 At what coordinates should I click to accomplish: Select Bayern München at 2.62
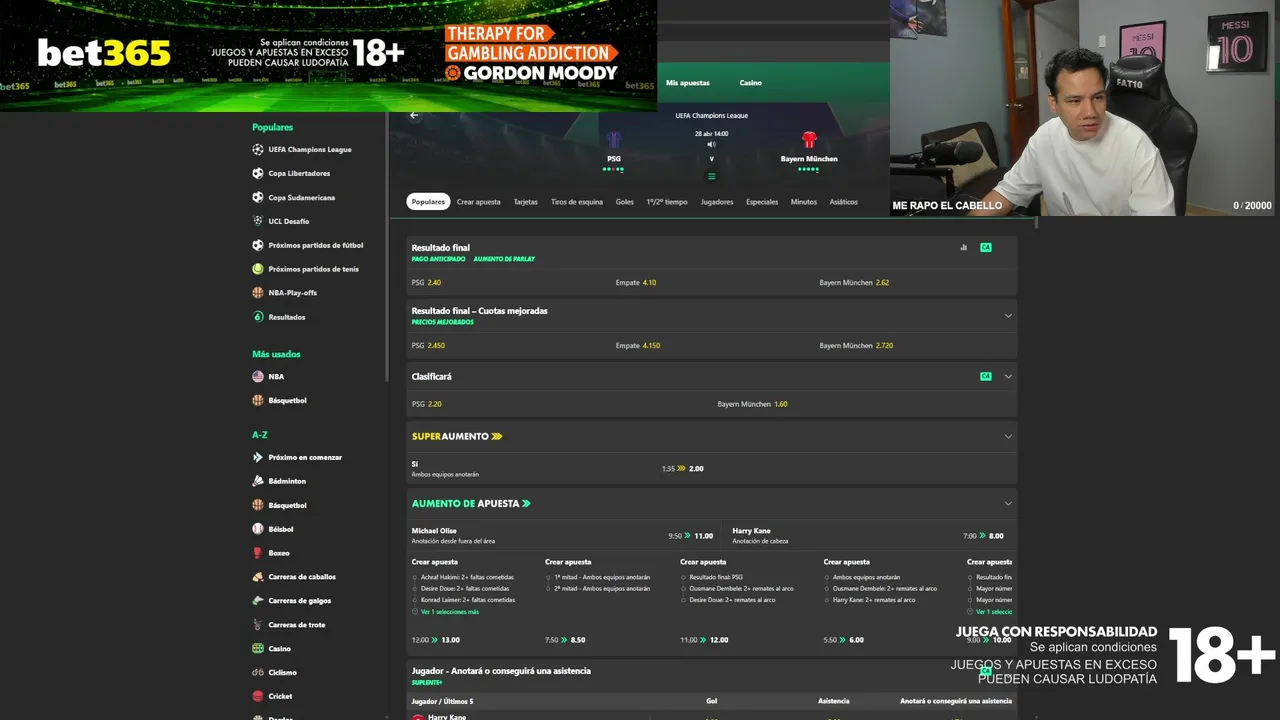point(916,283)
